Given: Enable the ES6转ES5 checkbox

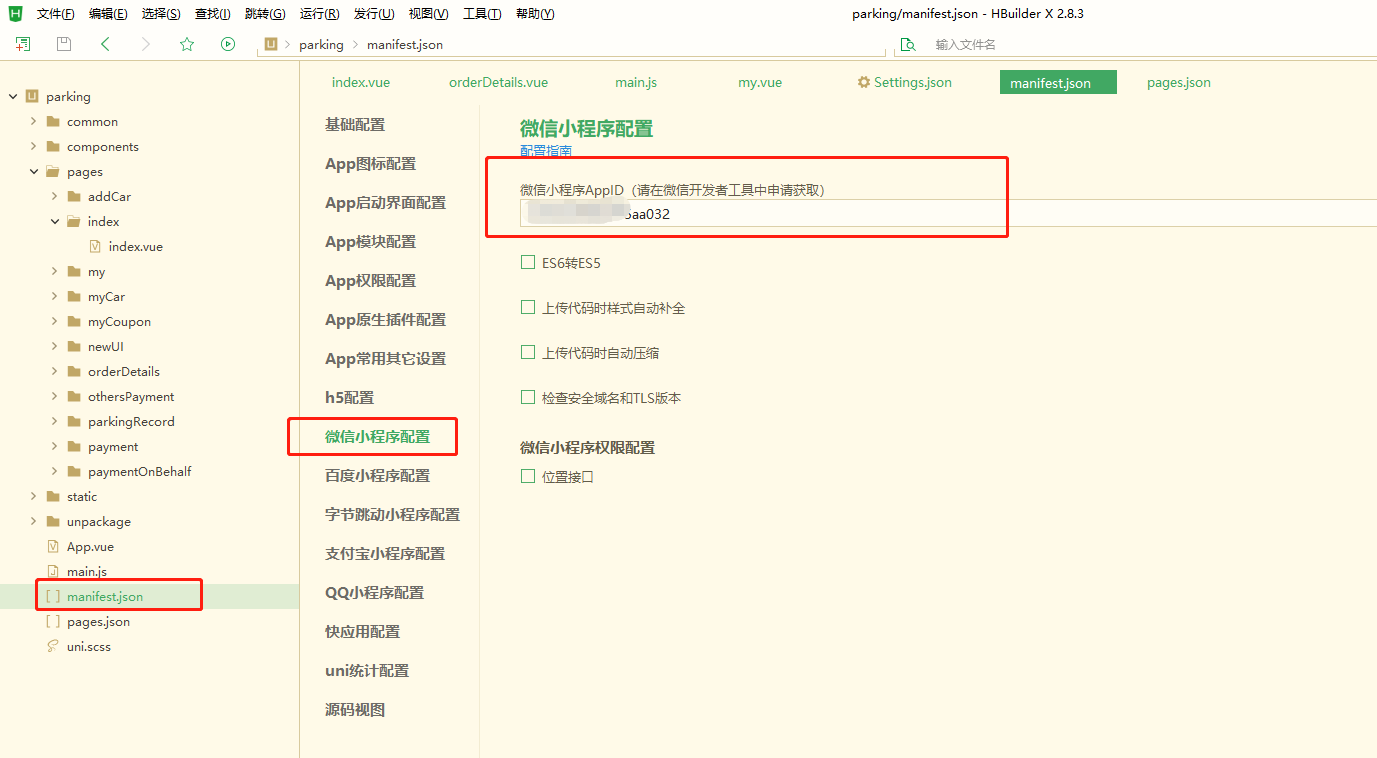Looking at the screenshot, I should [528, 262].
